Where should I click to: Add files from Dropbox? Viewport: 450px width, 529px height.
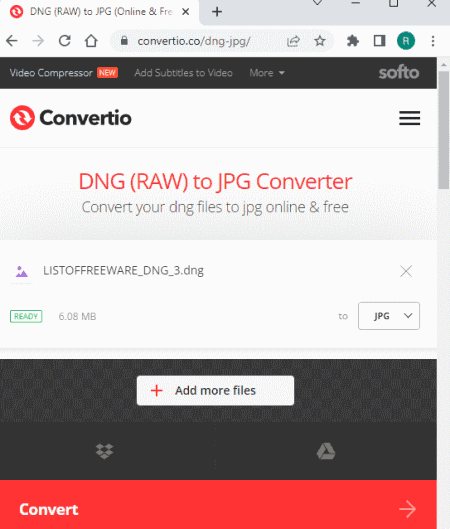tap(105, 451)
